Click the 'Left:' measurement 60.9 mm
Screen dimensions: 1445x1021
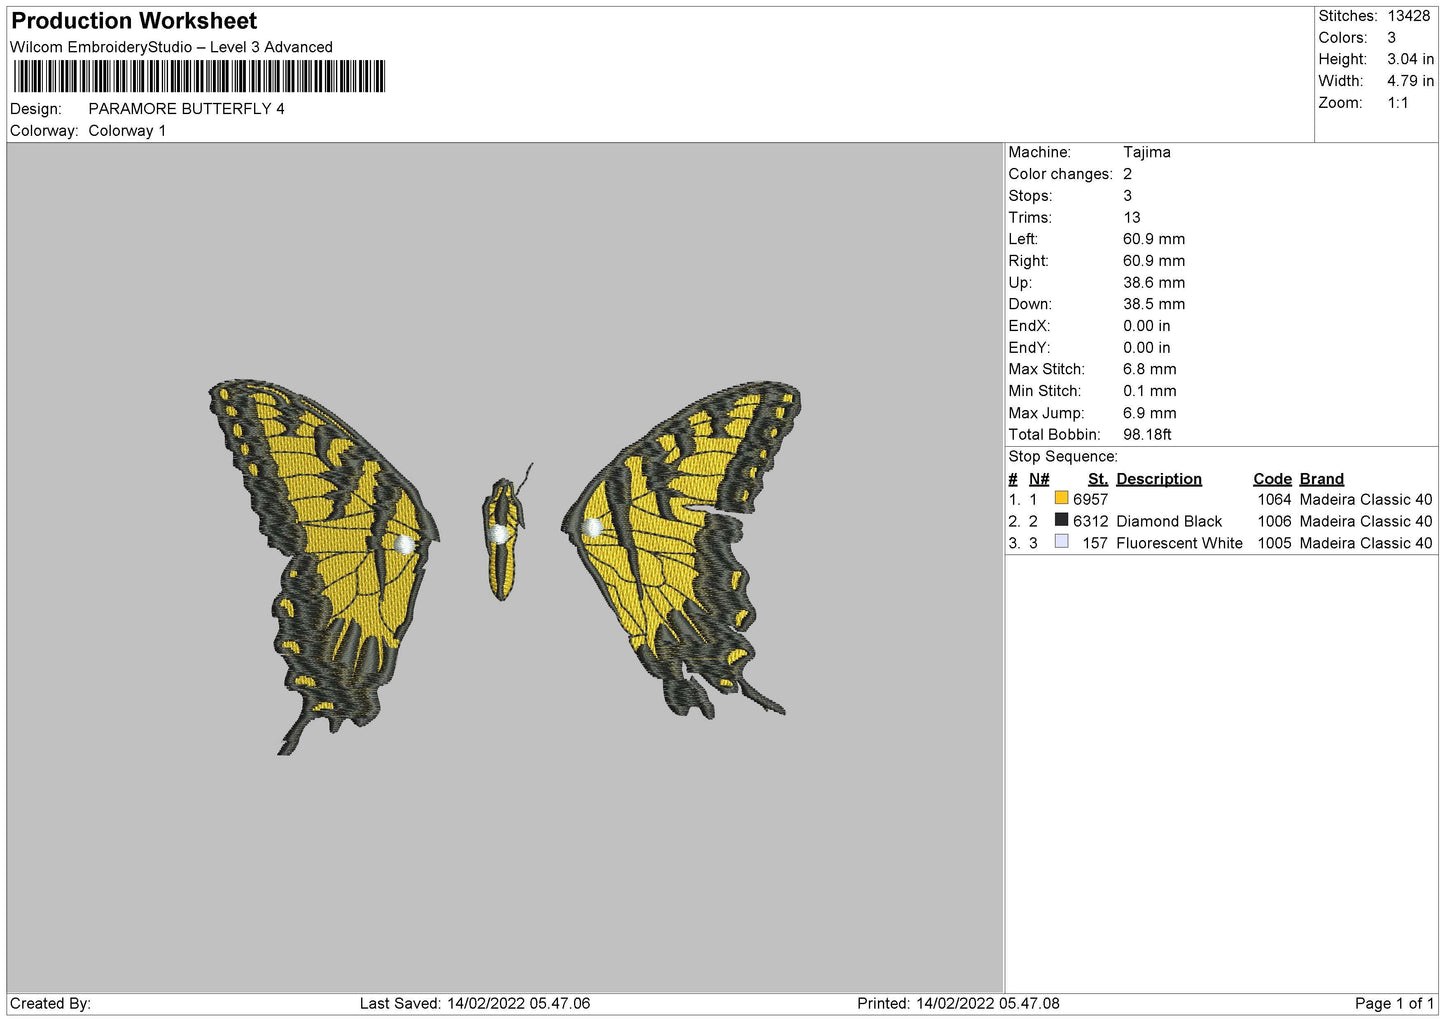tap(1154, 239)
